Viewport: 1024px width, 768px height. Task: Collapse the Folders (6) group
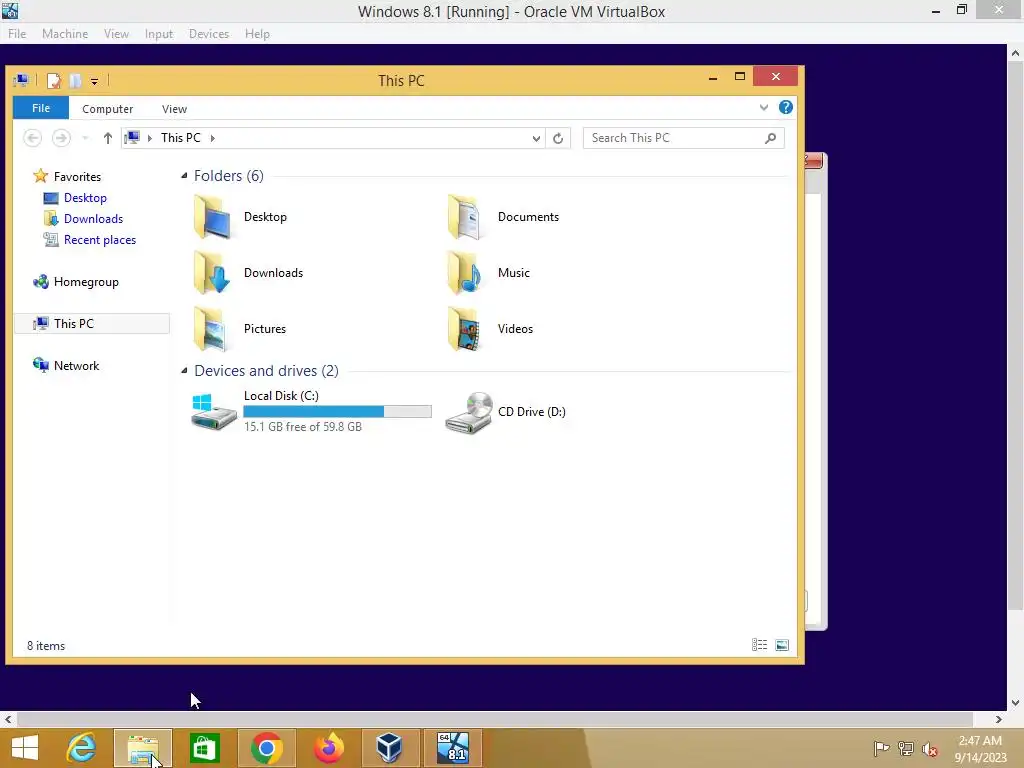(x=184, y=176)
